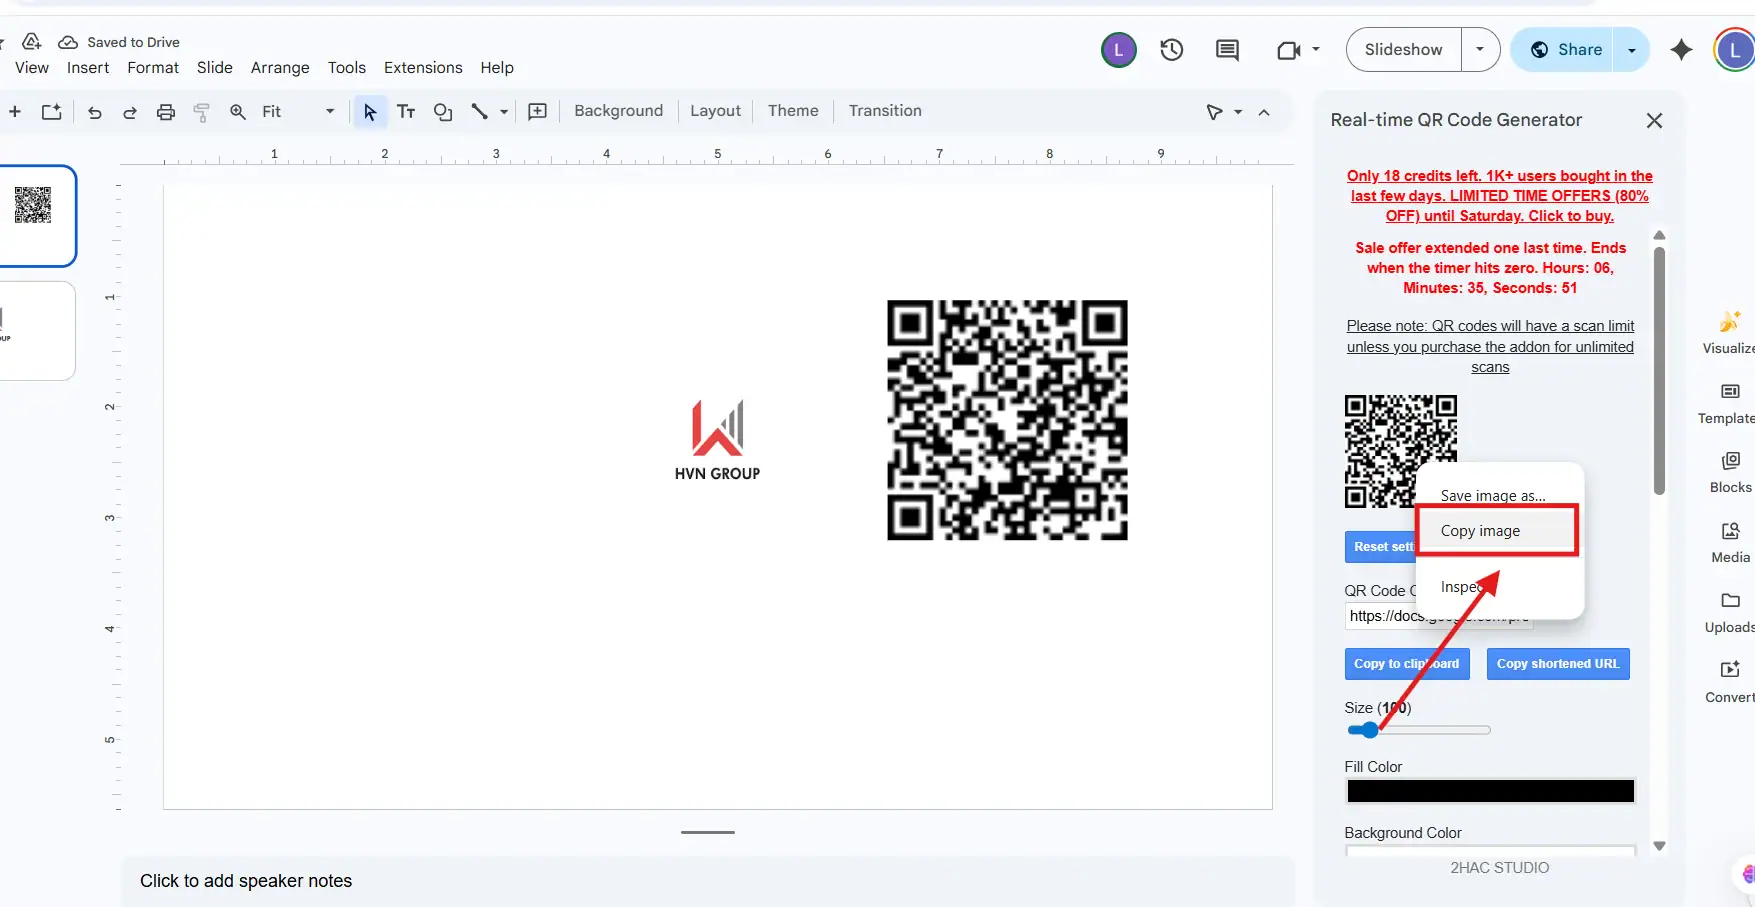
Task: Click the Slideshow button
Action: click(1404, 50)
